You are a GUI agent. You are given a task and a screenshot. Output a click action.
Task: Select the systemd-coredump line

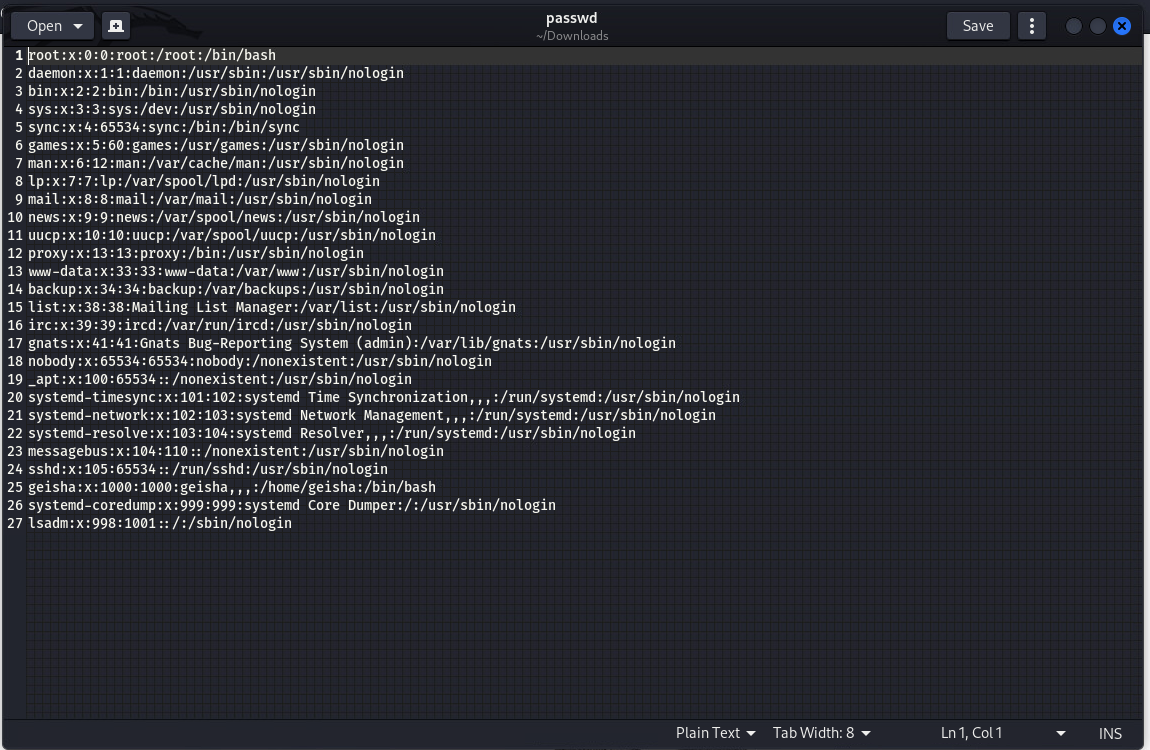click(292, 504)
